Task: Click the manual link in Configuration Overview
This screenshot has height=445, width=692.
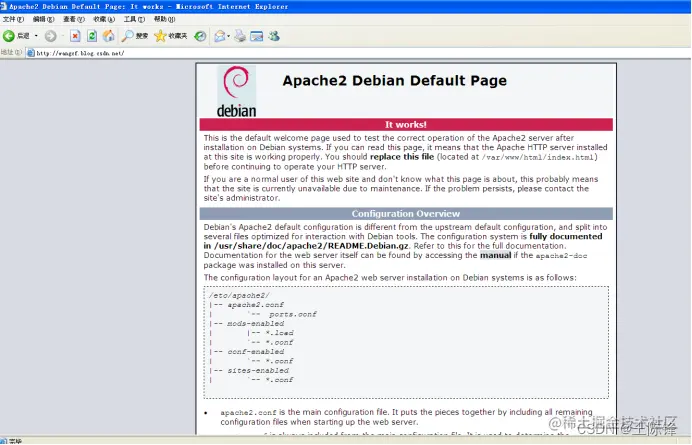Action: [495, 255]
